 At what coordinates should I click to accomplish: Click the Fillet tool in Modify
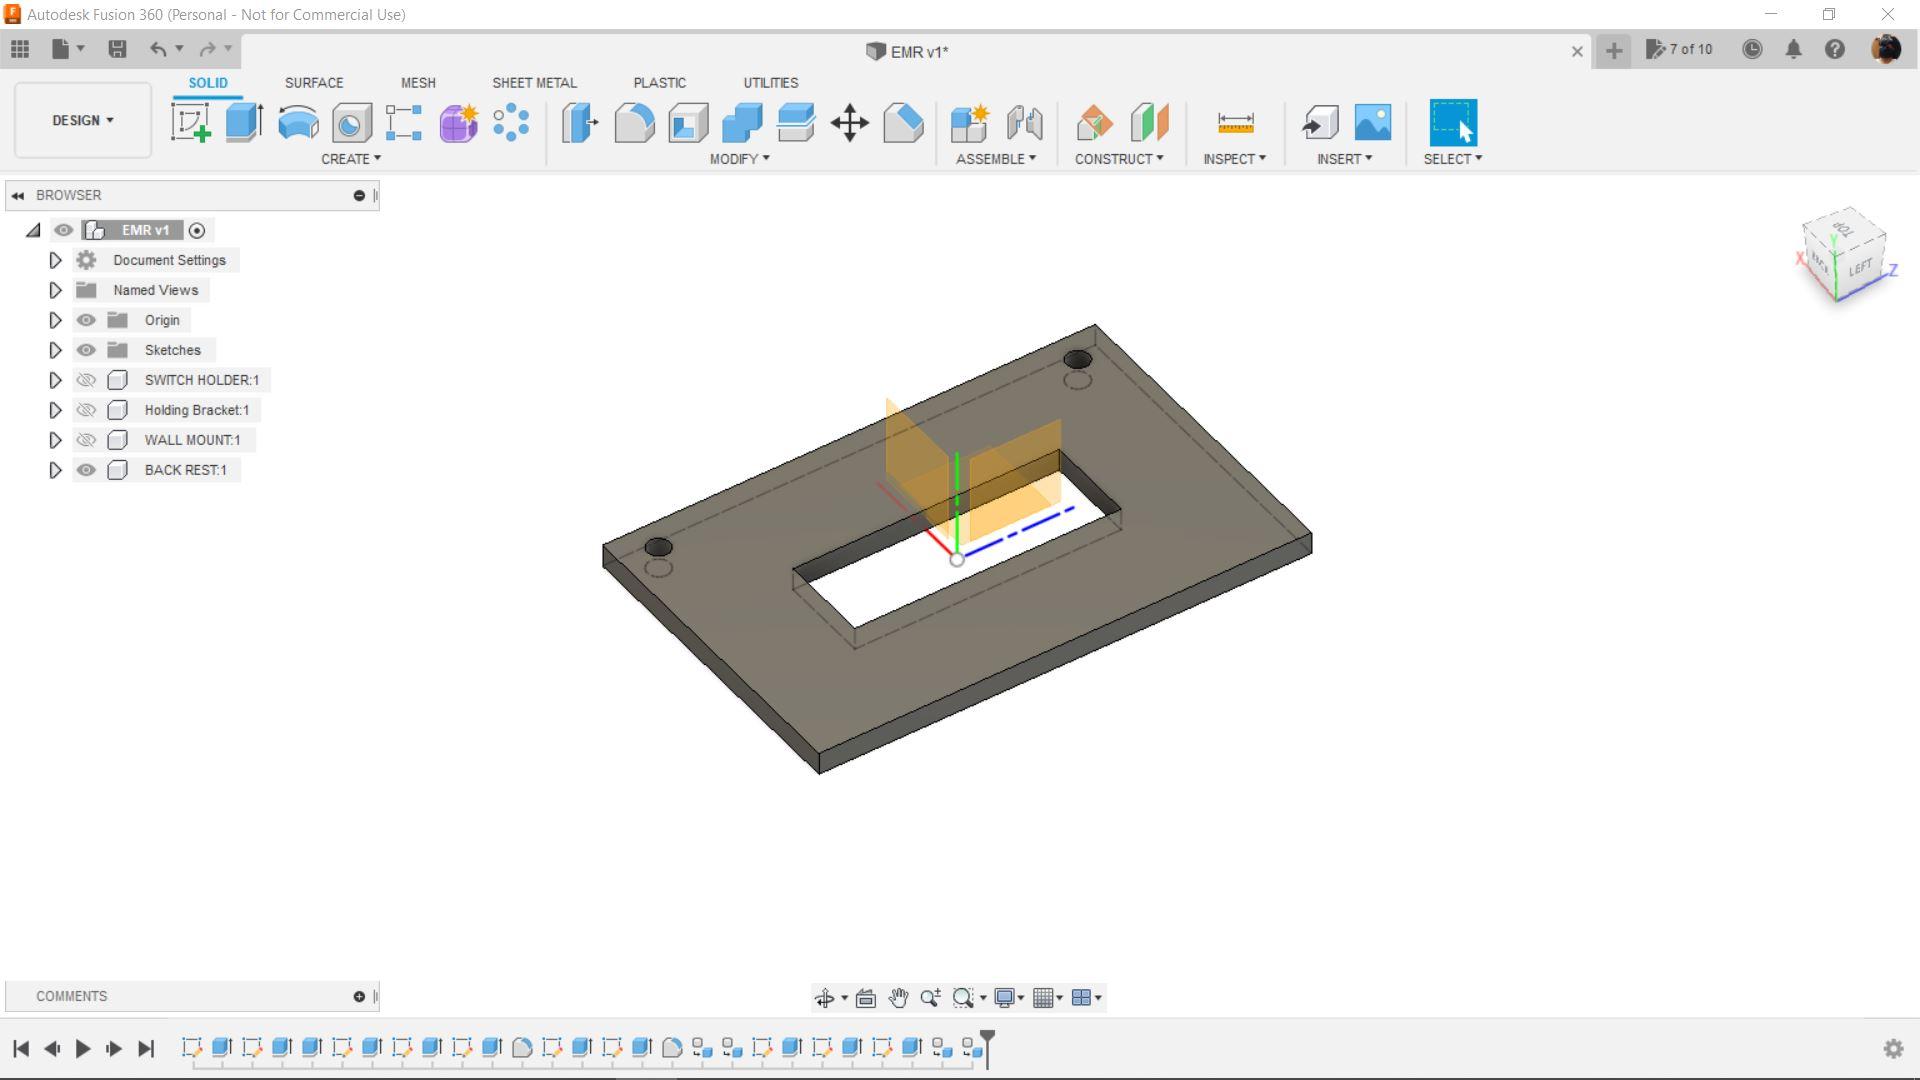pyautogui.click(x=634, y=123)
